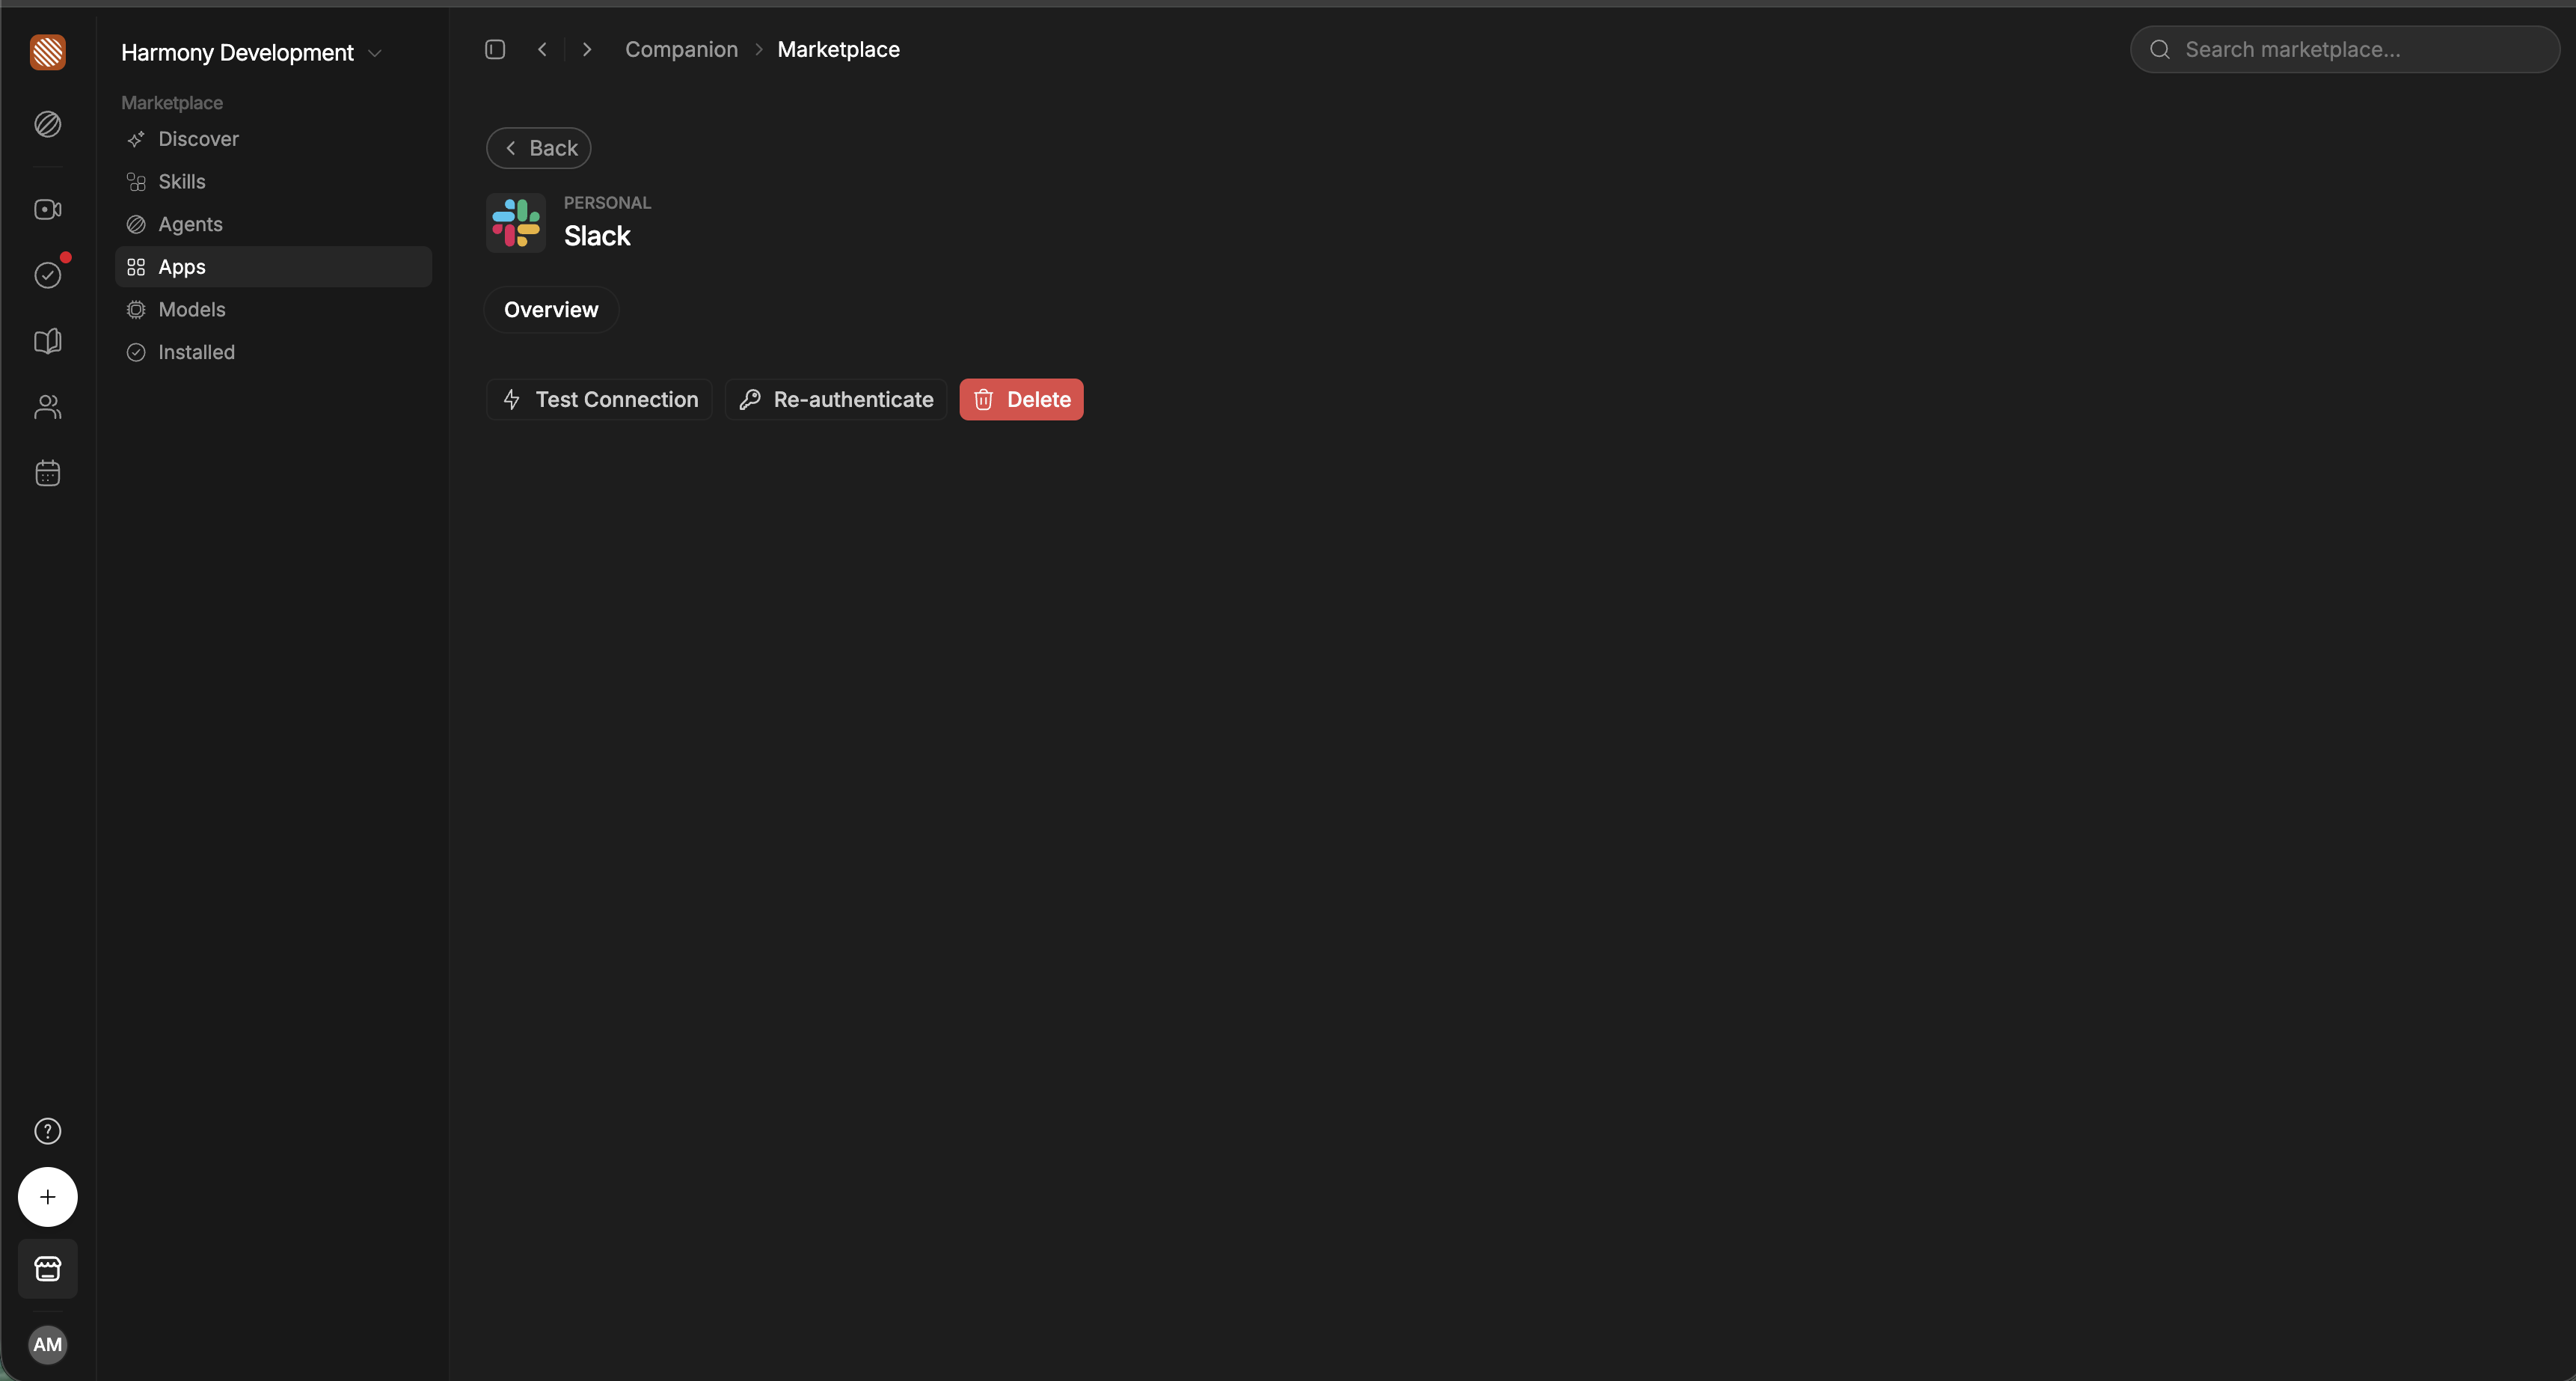
Task: Click the search magnifier icon
Action: 2160,49
